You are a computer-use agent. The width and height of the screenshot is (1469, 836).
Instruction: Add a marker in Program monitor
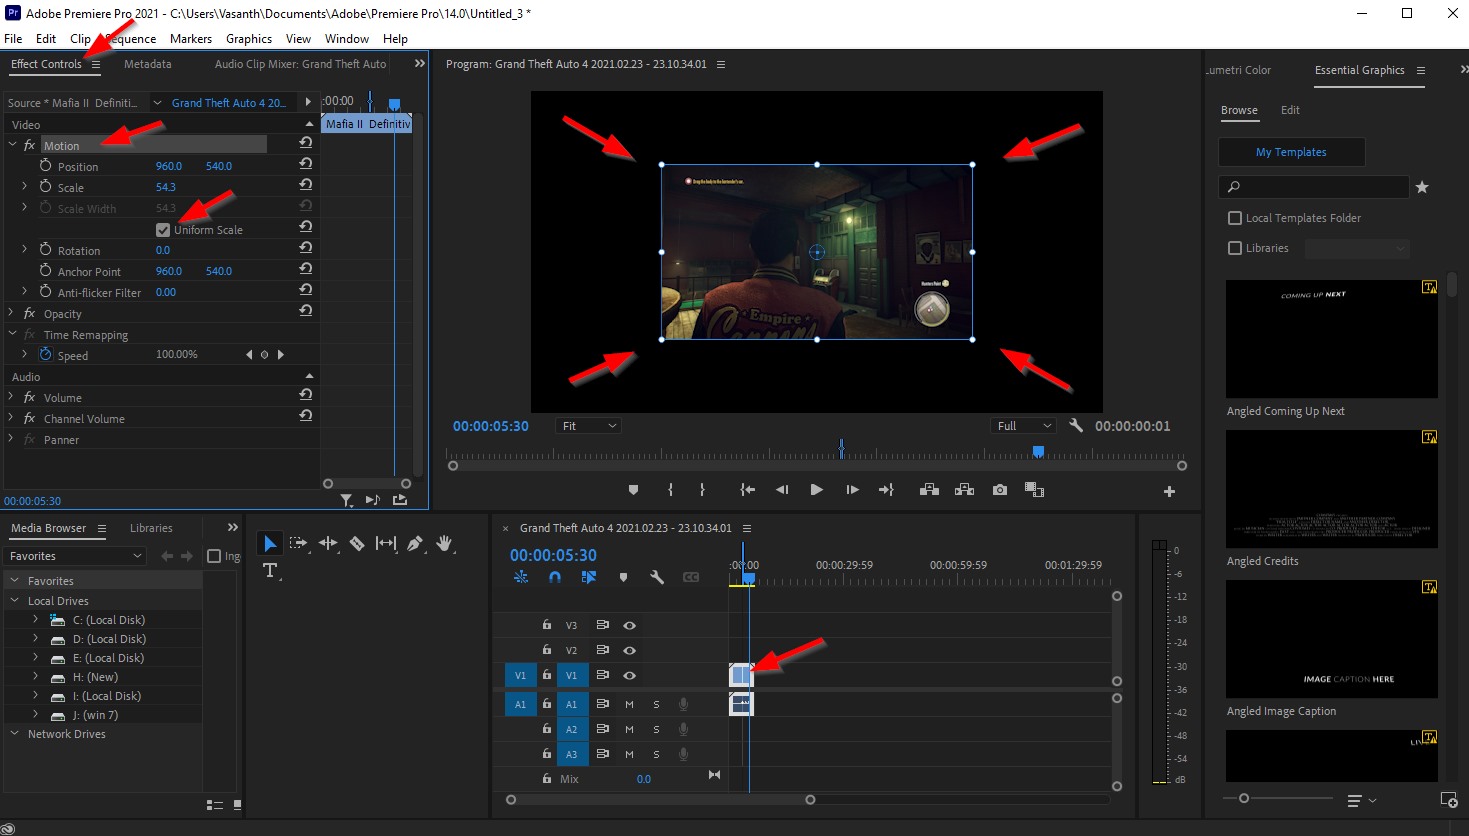[633, 490]
